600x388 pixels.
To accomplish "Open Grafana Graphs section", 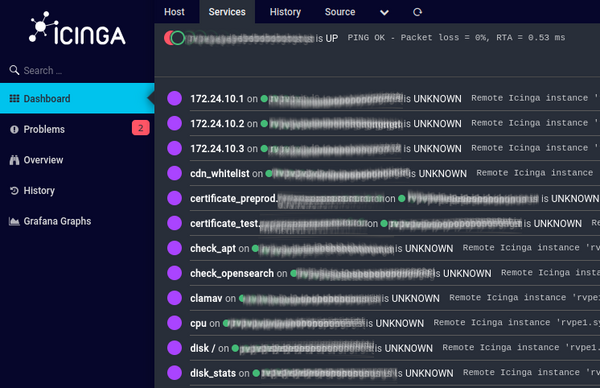I will (77, 221).
